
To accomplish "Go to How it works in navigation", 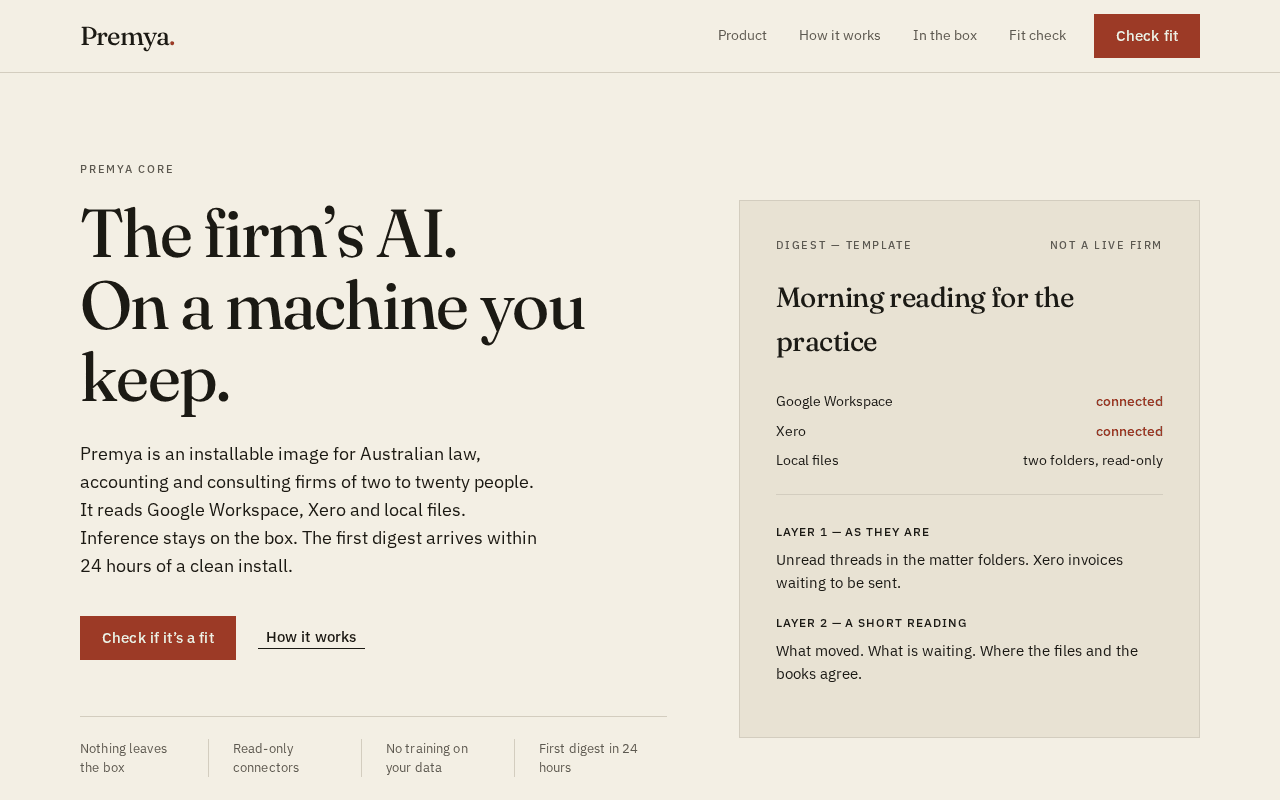I will pyautogui.click(x=840, y=36).
